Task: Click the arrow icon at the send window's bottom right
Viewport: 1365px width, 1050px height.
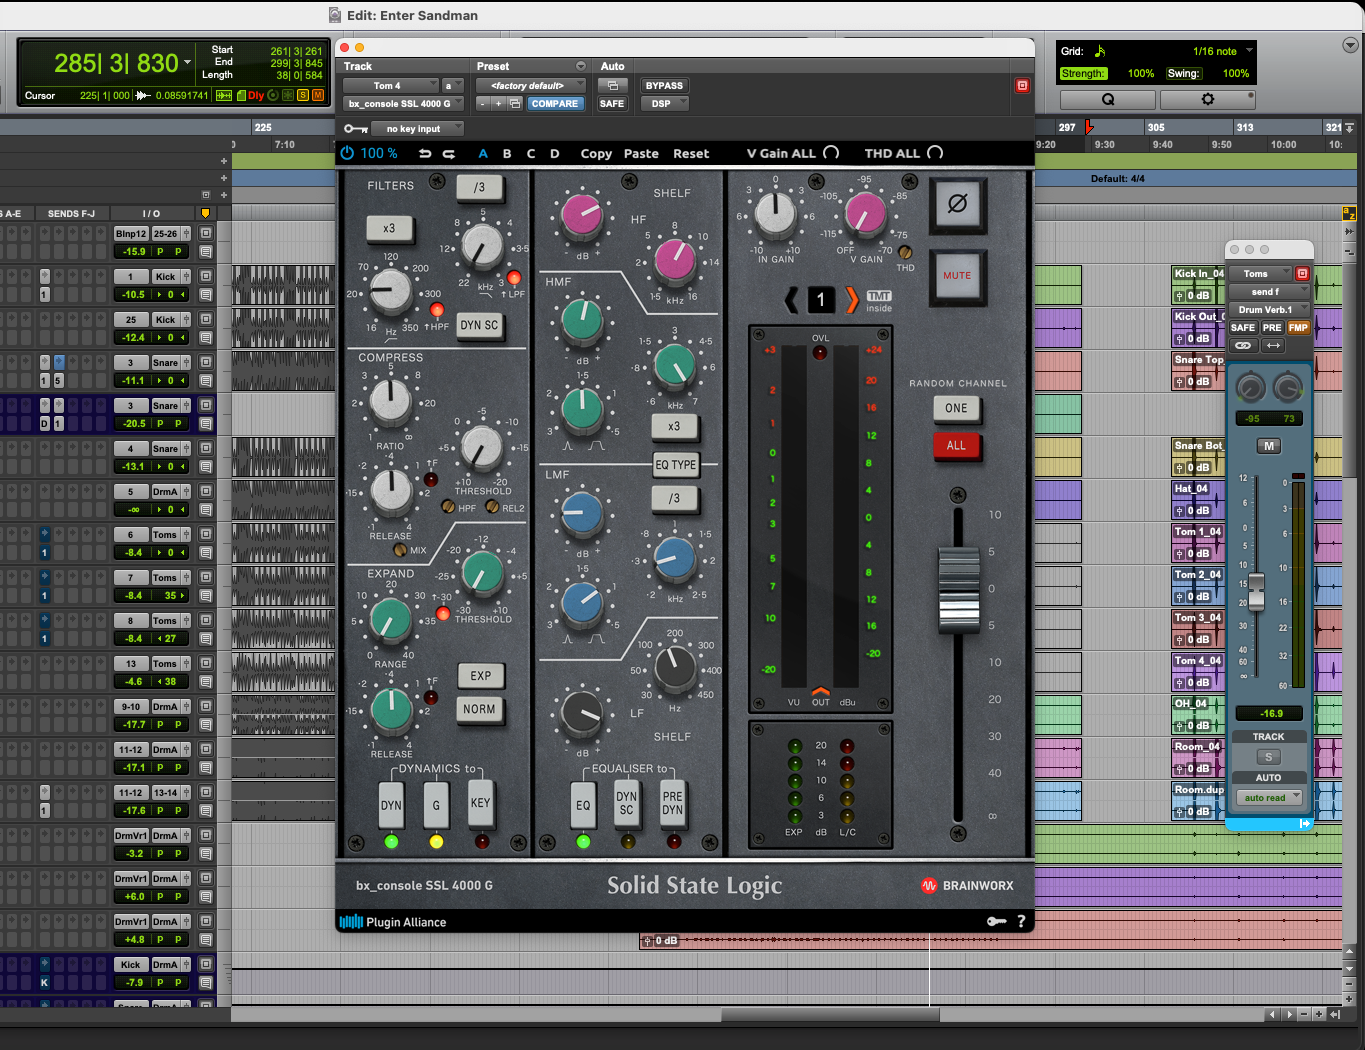Action: 1304,823
